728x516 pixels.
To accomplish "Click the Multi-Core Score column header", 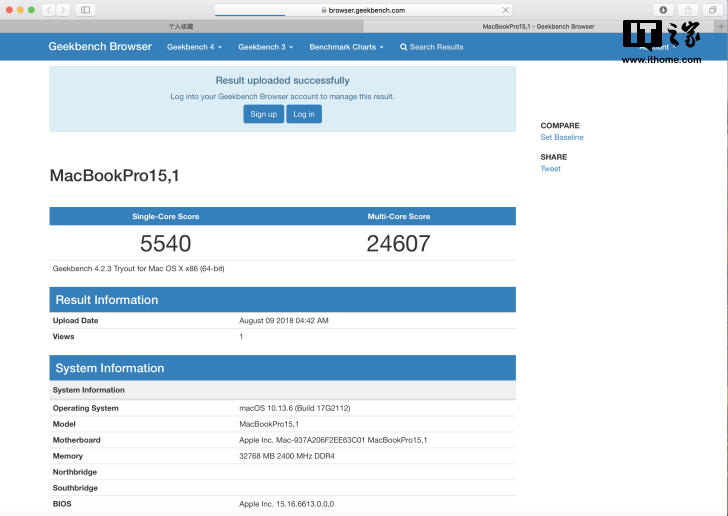I will click(399, 216).
